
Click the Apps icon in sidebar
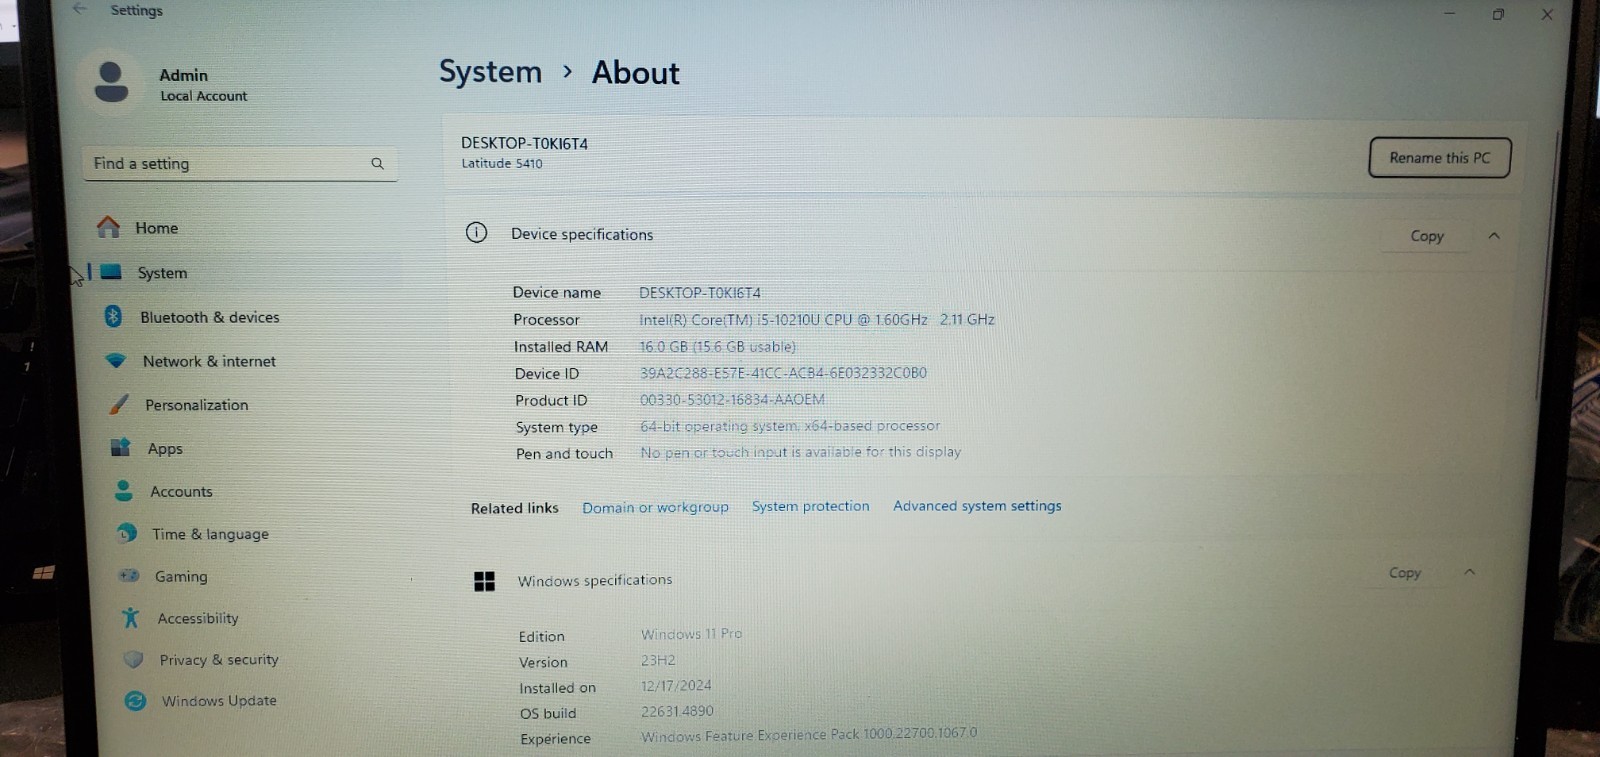click(121, 447)
